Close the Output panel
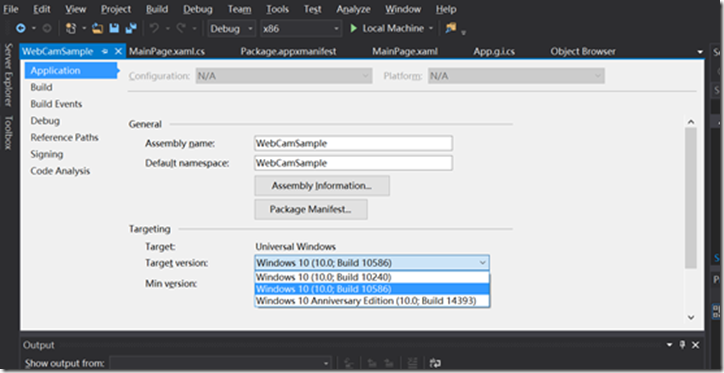The width and height of the screenshot is (724, 373). click(x=695, y=345)
